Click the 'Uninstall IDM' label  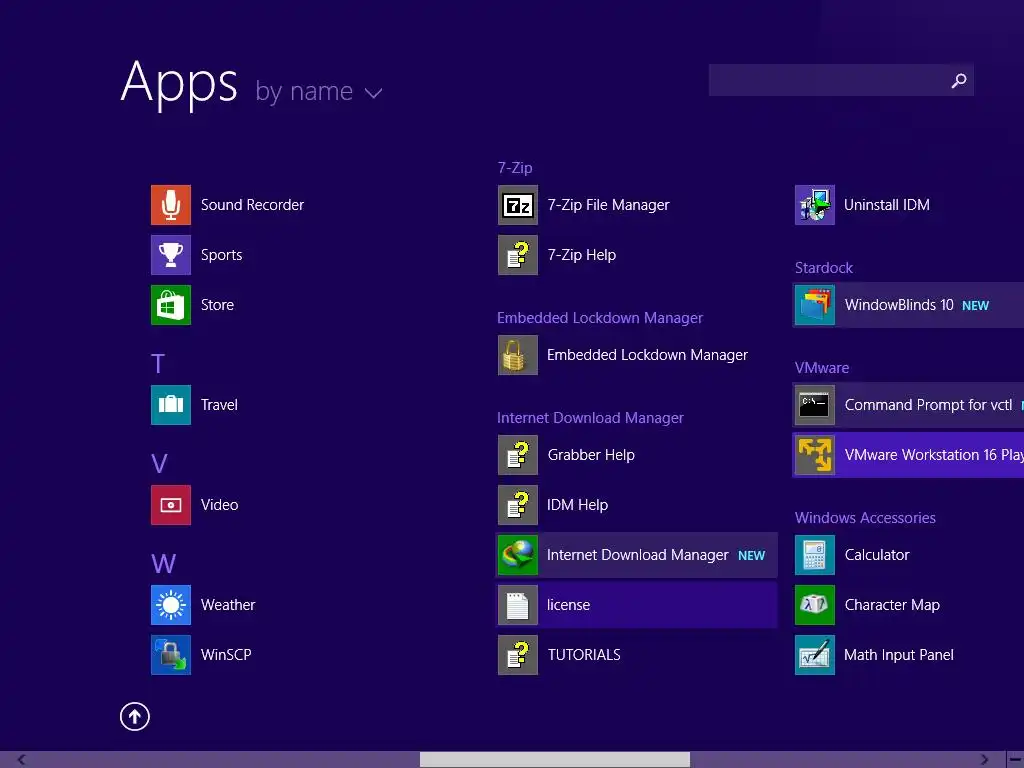click(x=886, y=204)
